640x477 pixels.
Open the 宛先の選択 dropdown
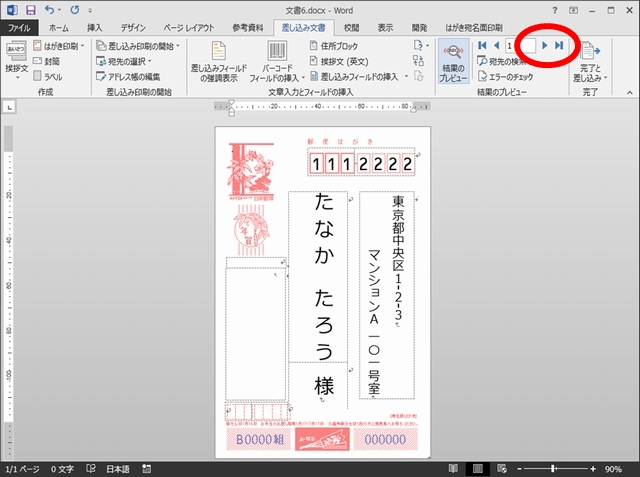[124, 61]
